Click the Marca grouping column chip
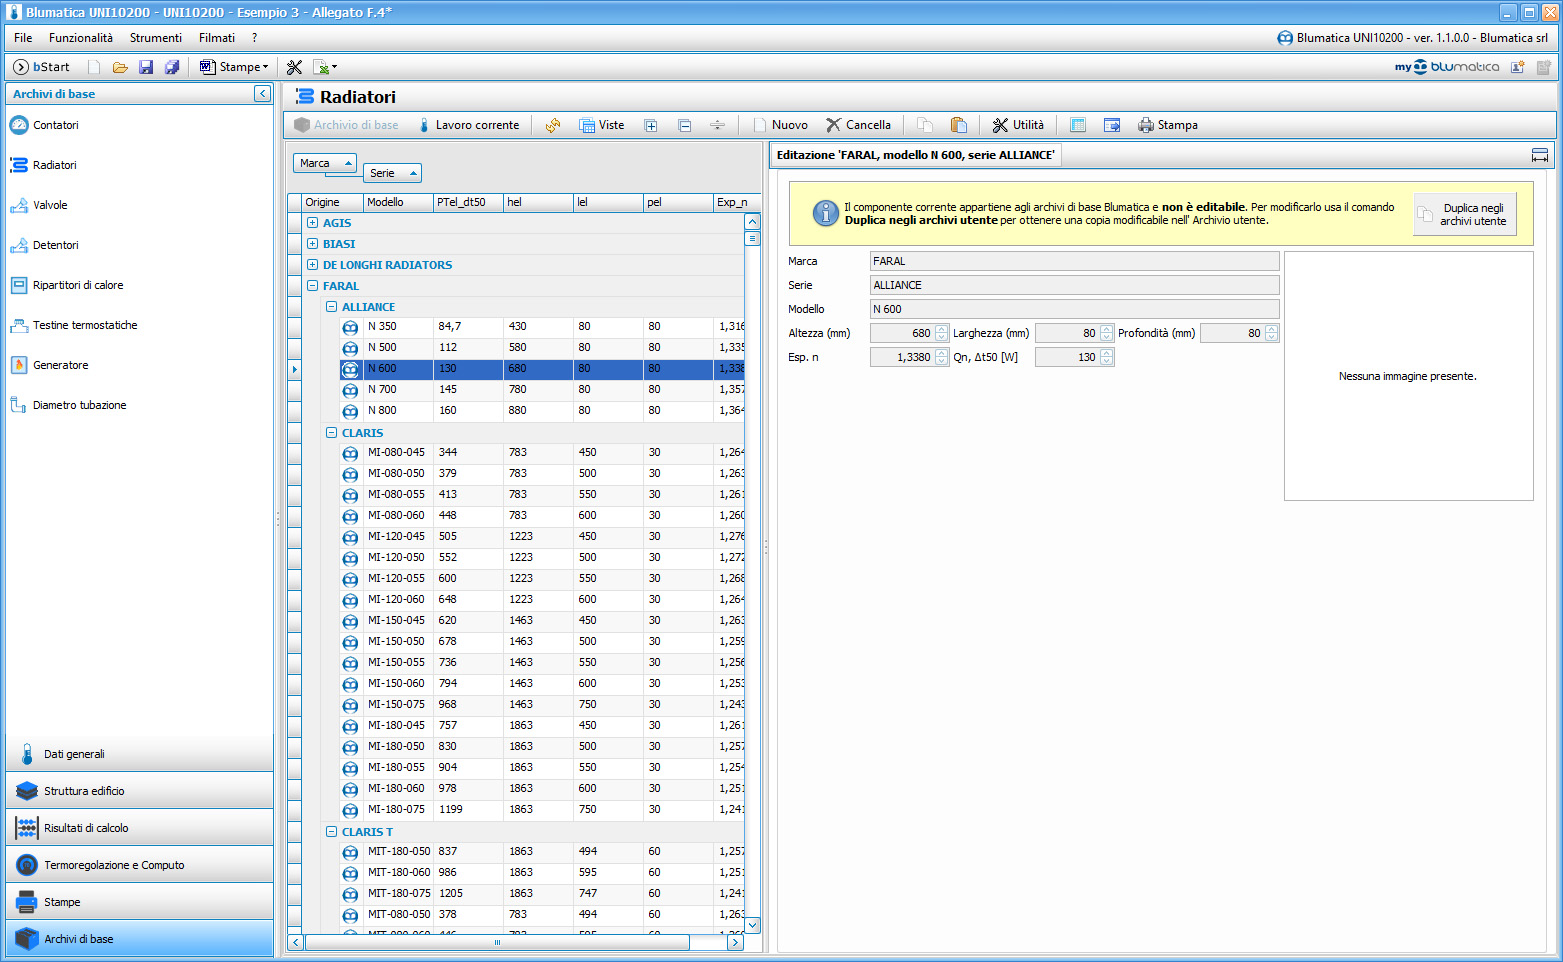Image resolution: width=1563 pixels, height=962 pixels. coord(325,163)
